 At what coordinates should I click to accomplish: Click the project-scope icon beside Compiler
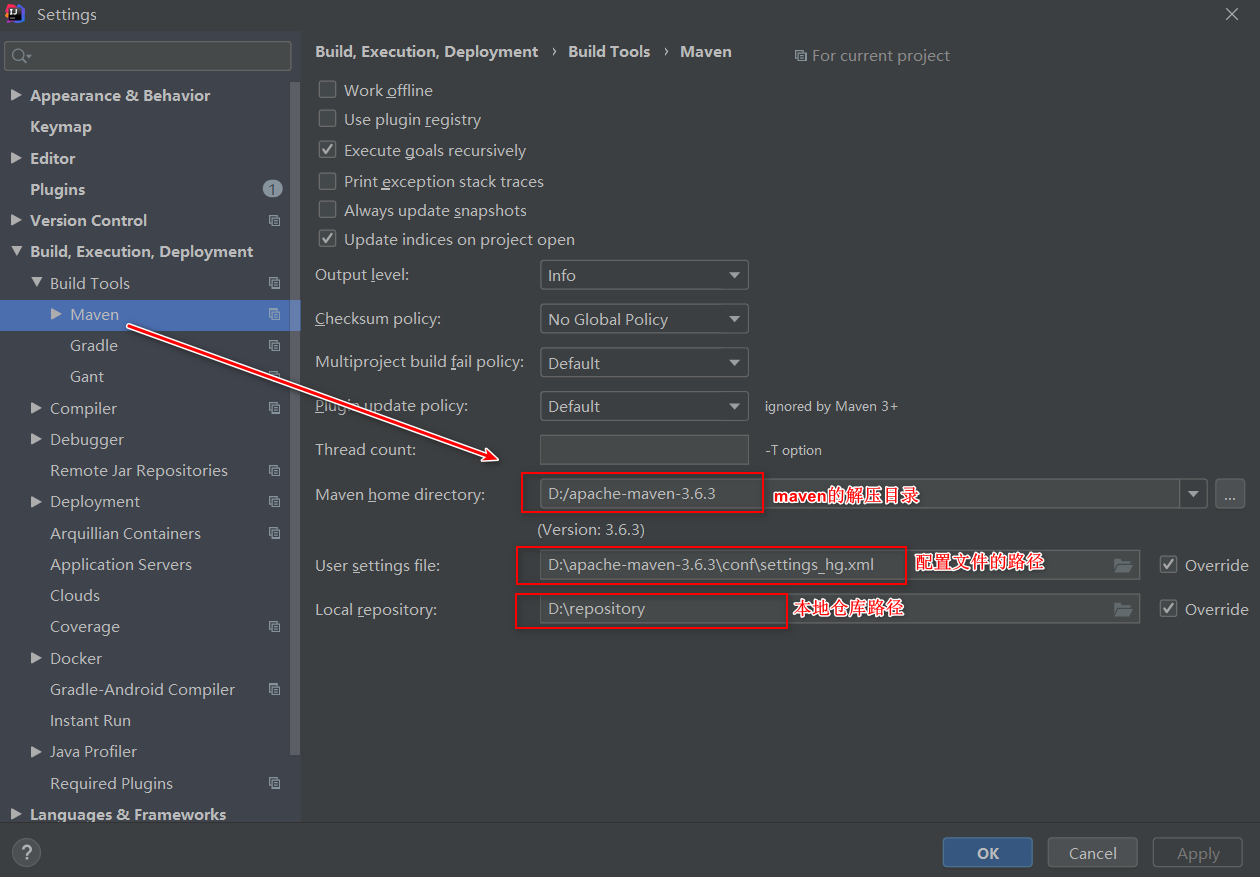coord(274,408)
